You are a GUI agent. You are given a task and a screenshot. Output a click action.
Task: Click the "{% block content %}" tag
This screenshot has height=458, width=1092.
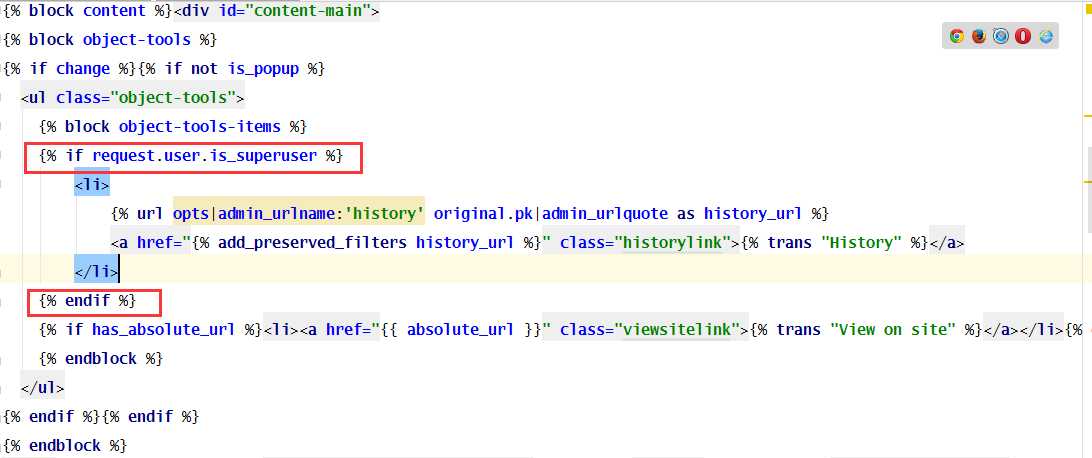[88, 10]
